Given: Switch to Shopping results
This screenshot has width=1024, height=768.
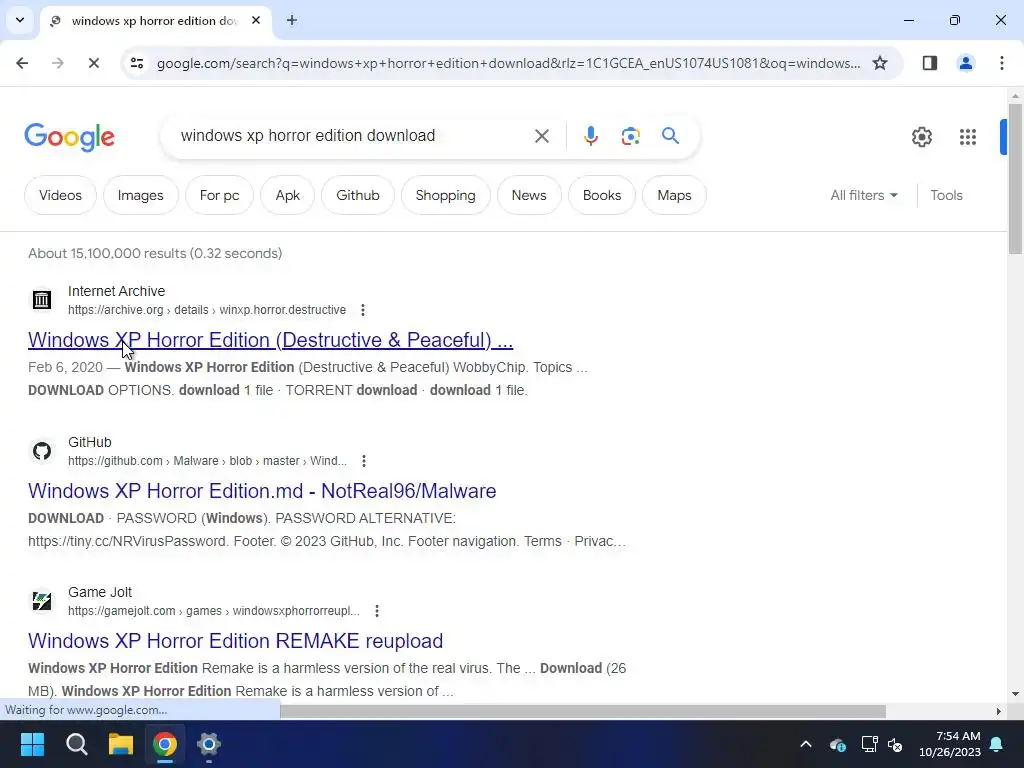Looking at the screenshot, I should [x=445, y=195].
